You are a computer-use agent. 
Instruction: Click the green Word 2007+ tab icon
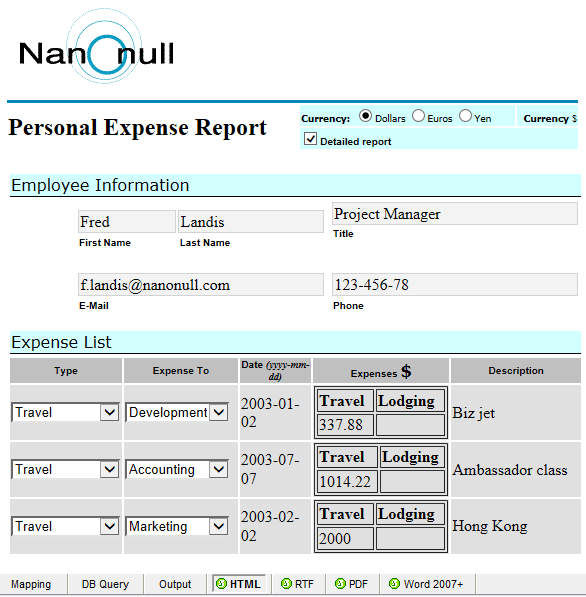(395, 583)
